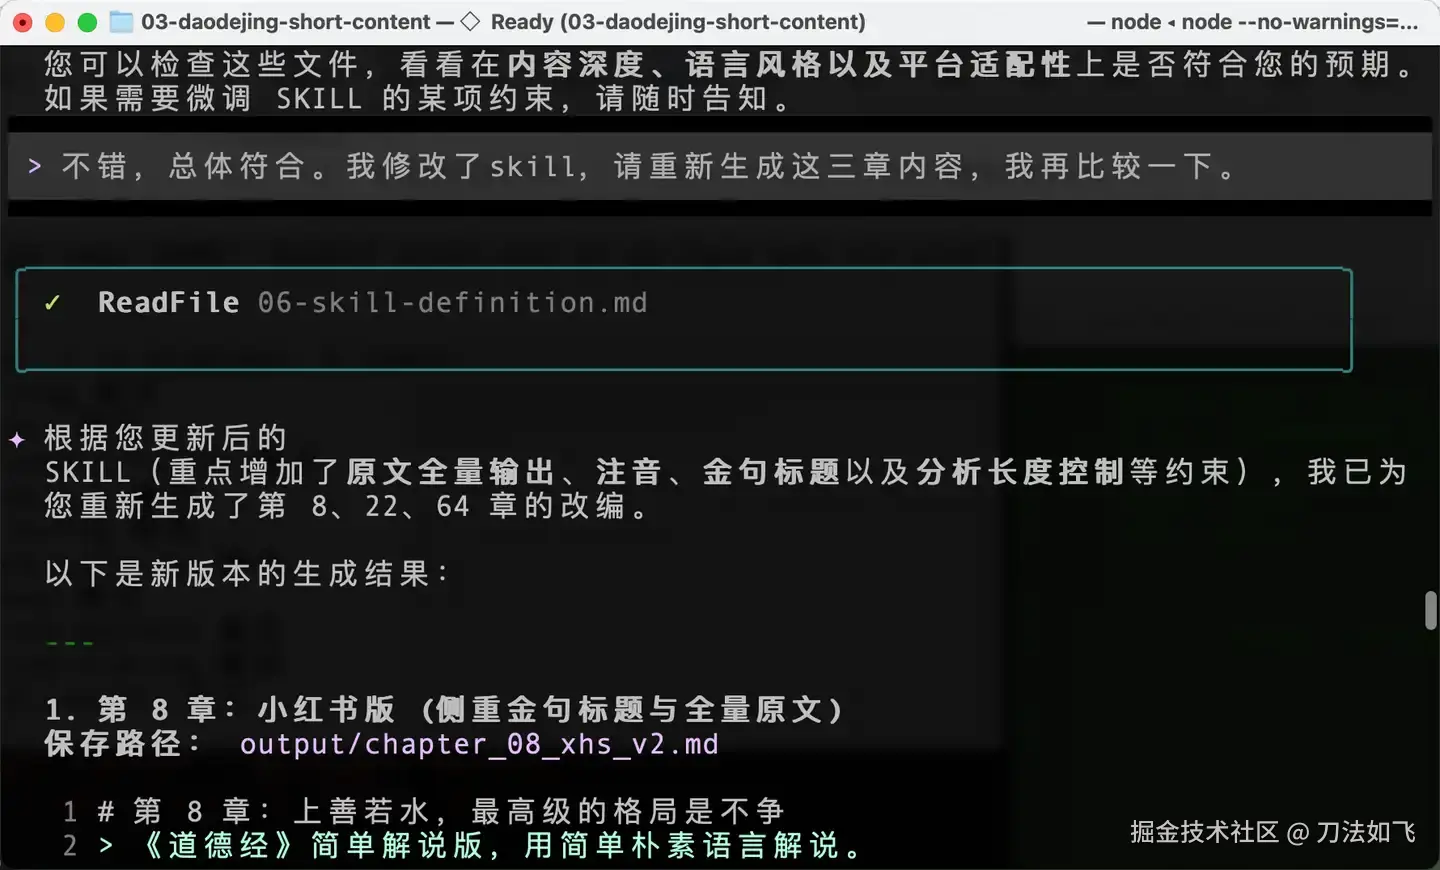This screenshot has height=870, width=1440.
Task: Click the purple sparkle response icon
Action: click(17, 439)
